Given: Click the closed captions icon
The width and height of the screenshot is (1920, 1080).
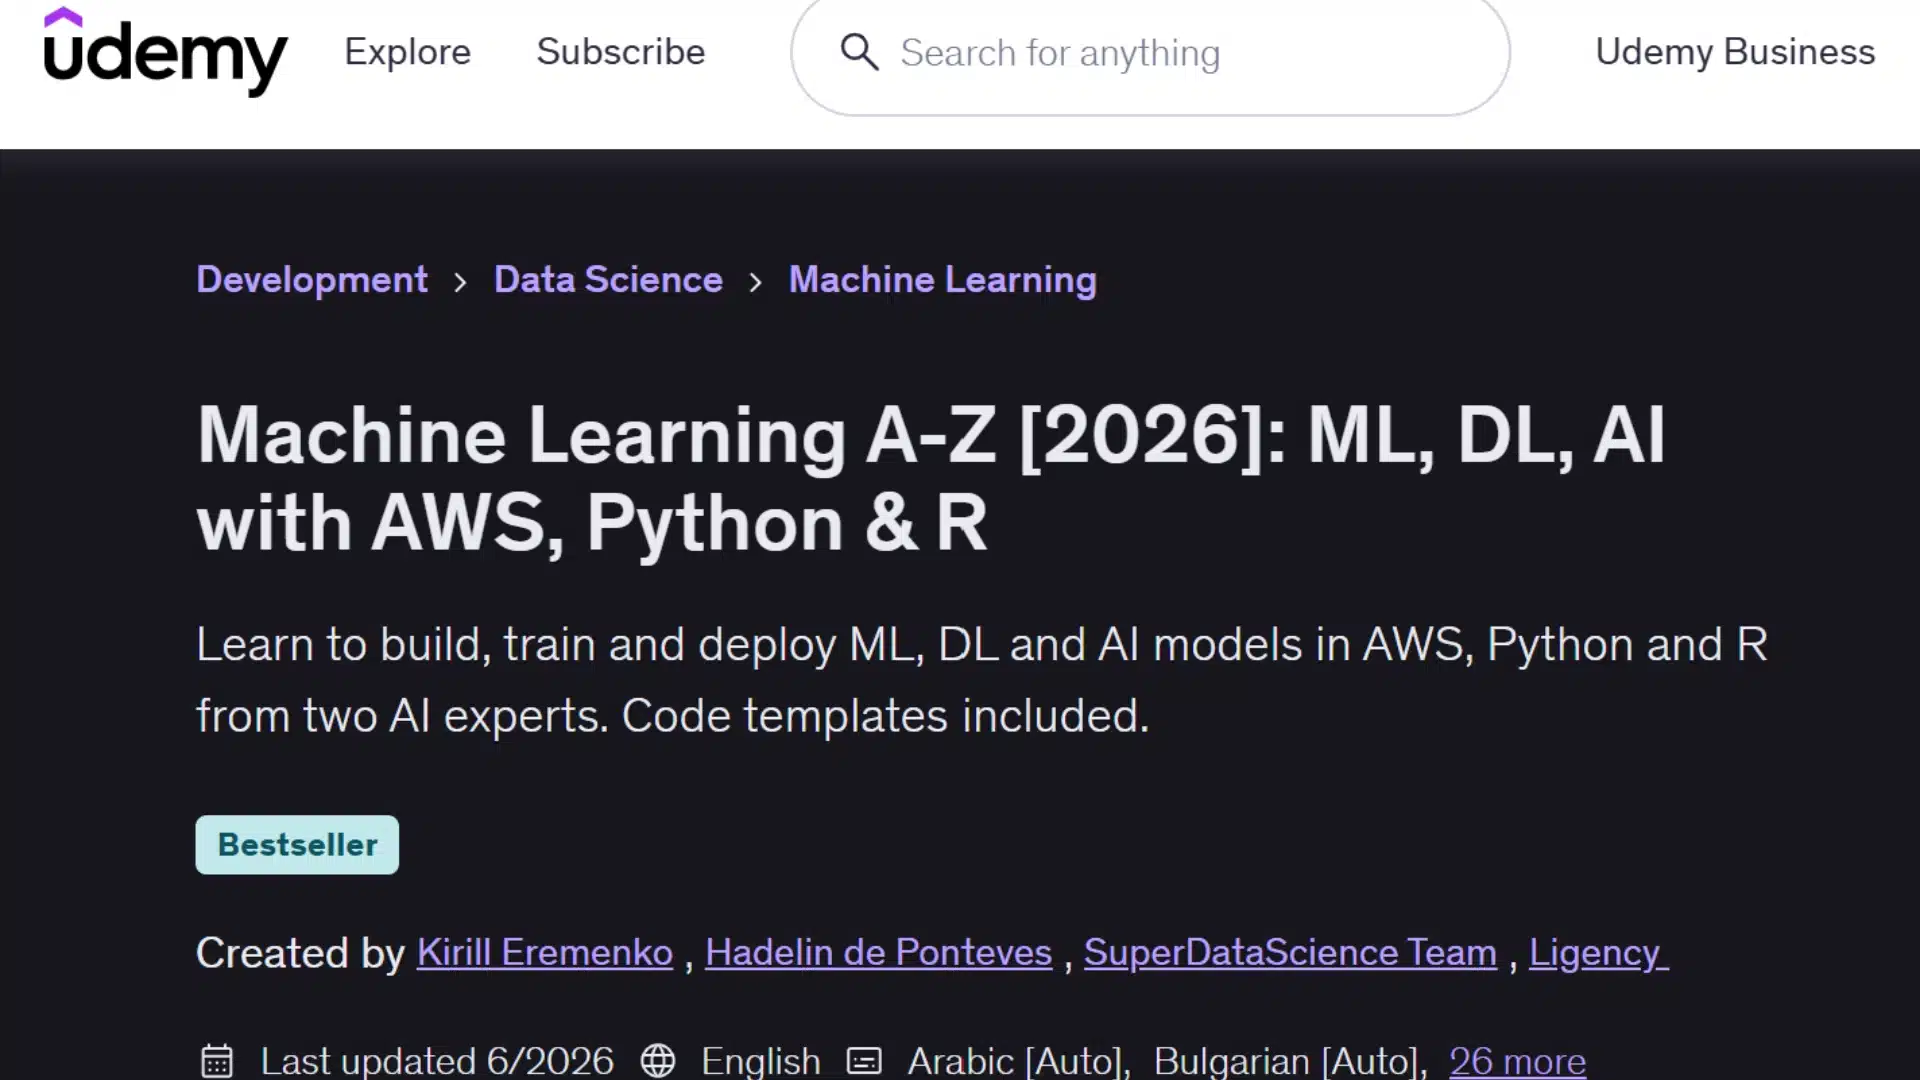Looking at the screenshot, I should click(x=864, y=1060).
